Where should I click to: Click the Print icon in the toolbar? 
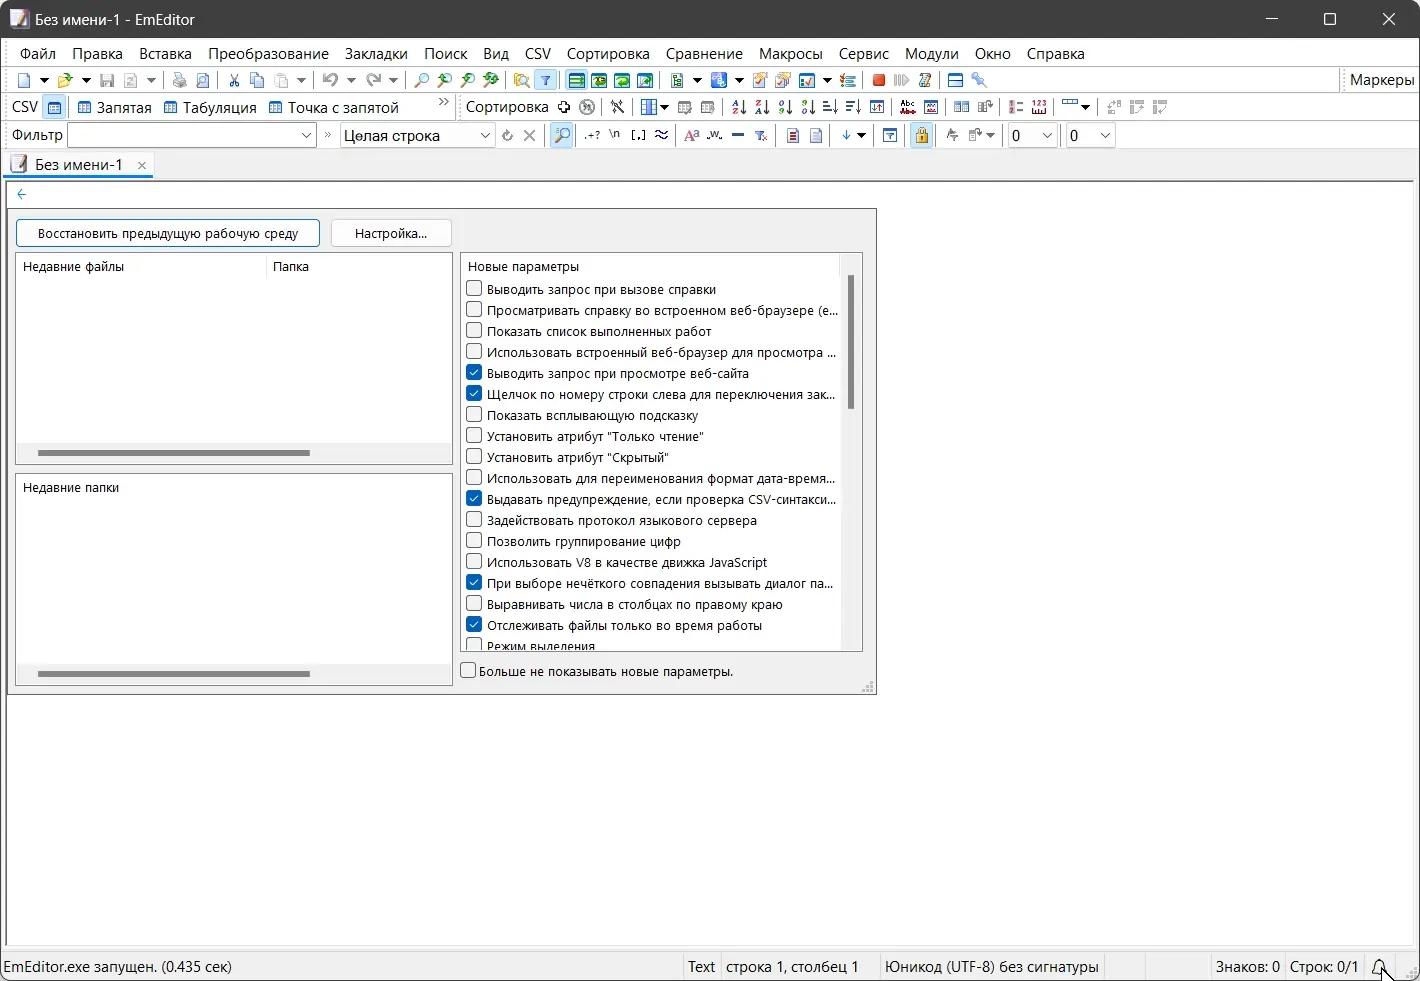tap(180, 80)
